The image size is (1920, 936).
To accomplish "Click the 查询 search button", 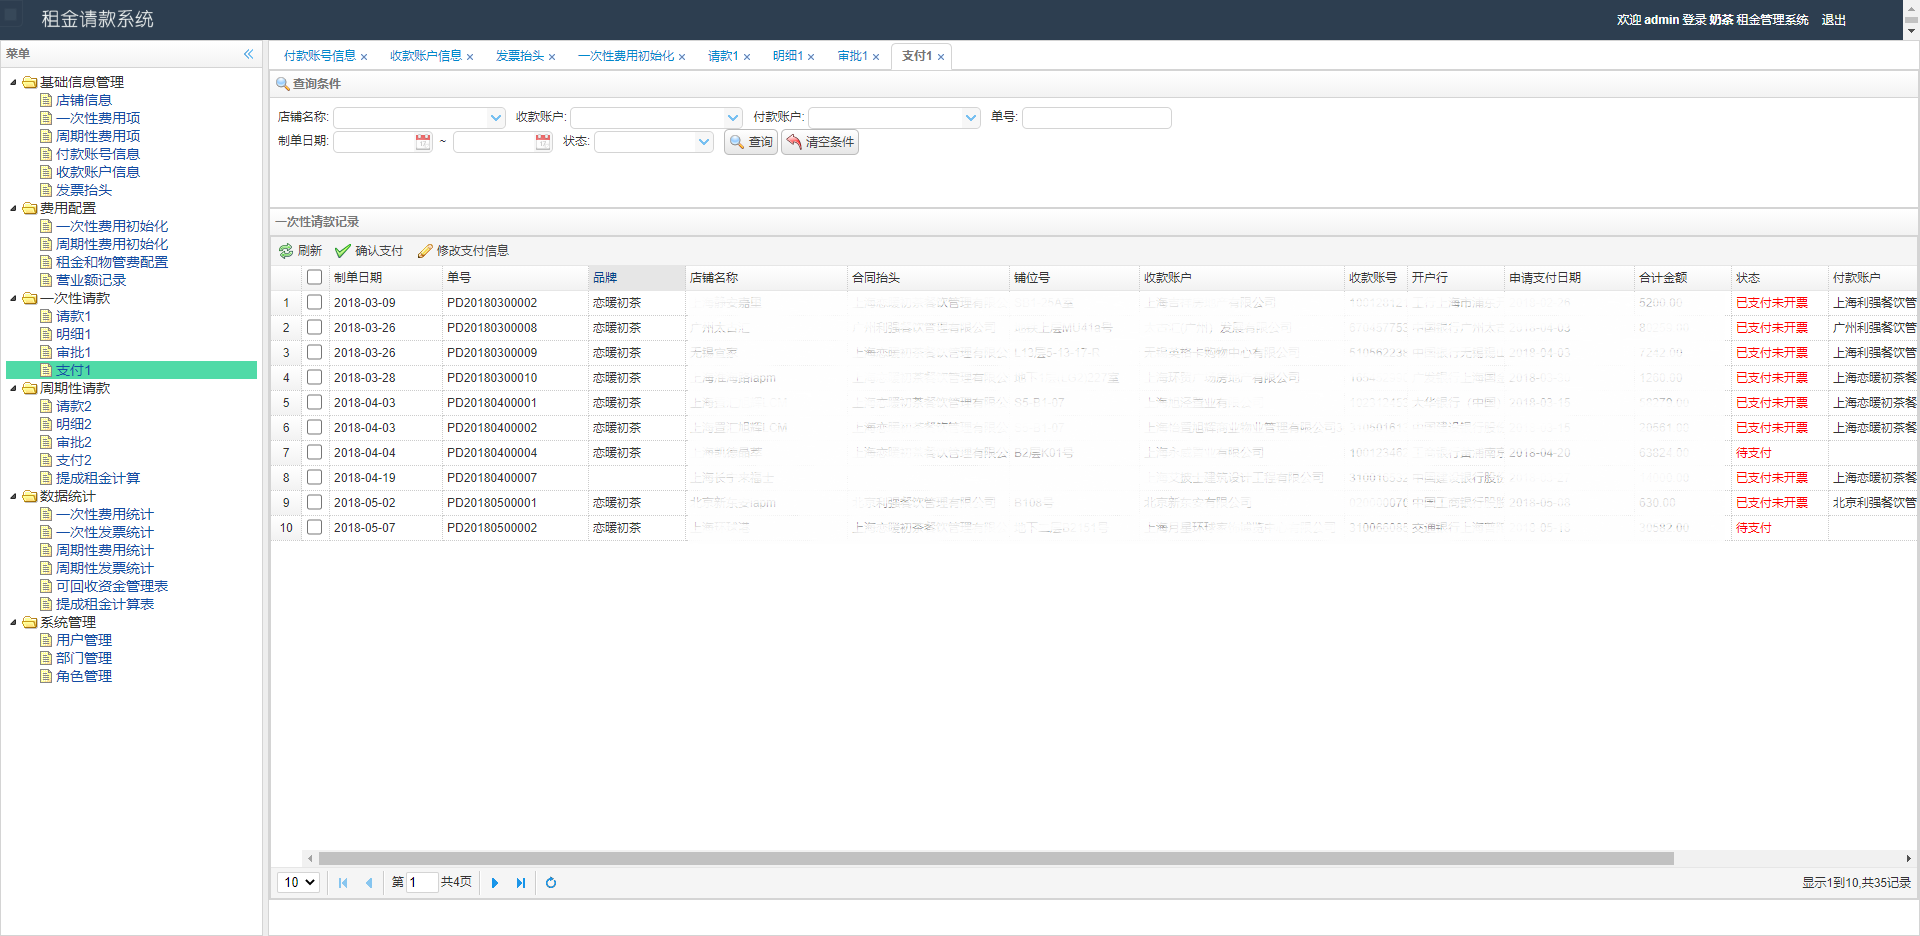I will click(751, 142).
